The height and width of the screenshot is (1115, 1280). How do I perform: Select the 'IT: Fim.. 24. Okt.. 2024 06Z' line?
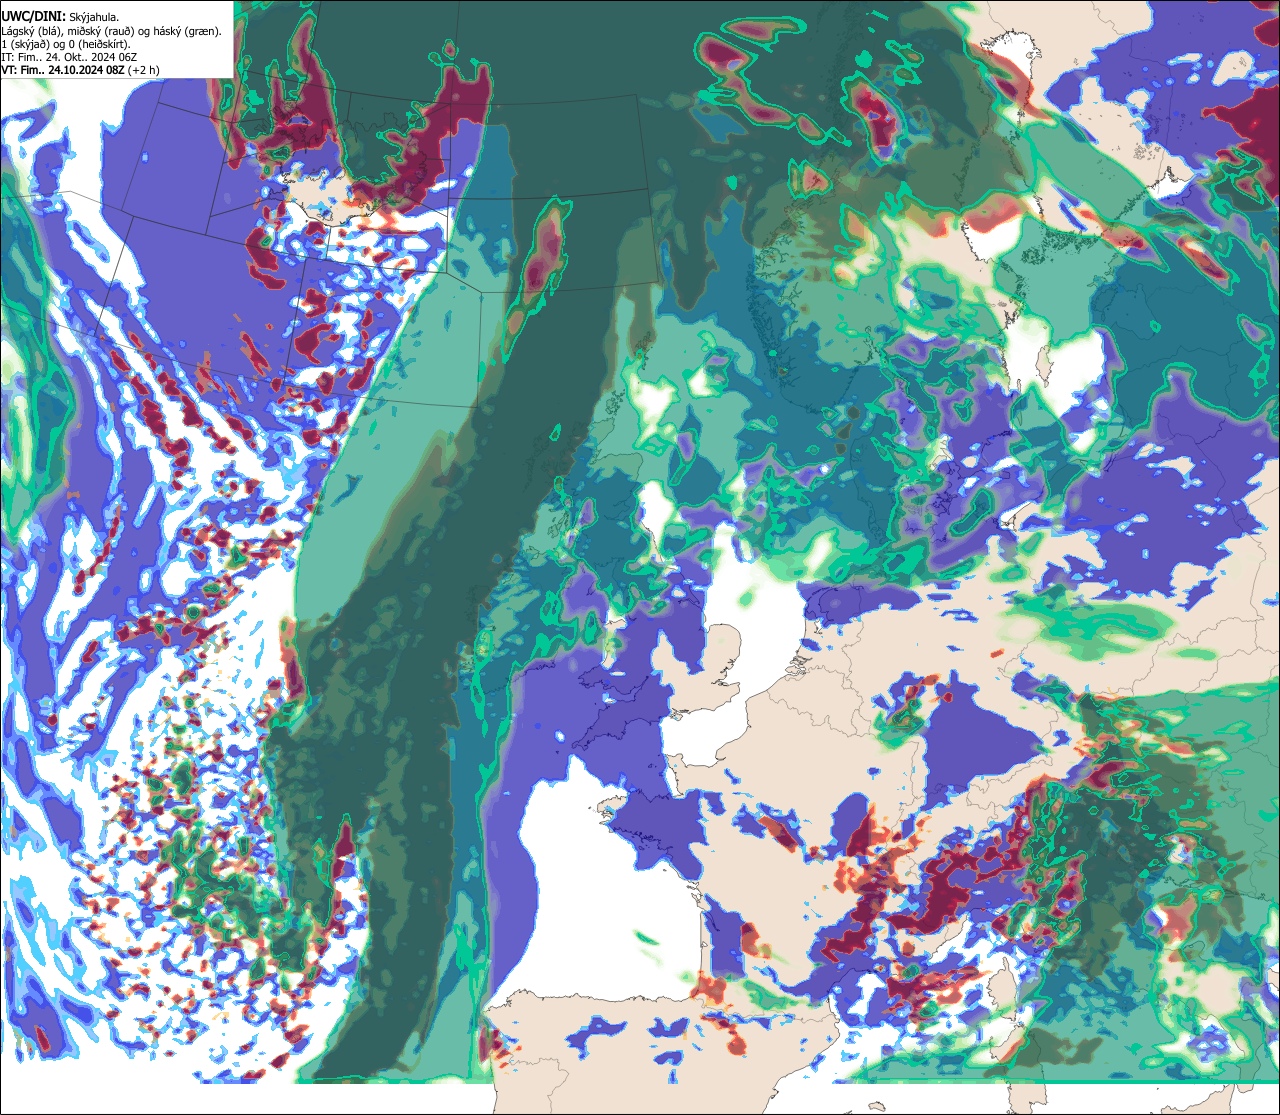(x=70, y=57)
